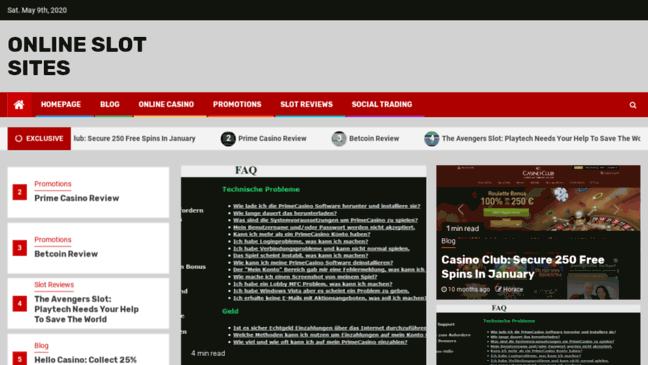Click the Slot Reviews category label
Image resolution: width=648 pixels, height=365 pixels.
pyautogui.click(x=54, y=285)
